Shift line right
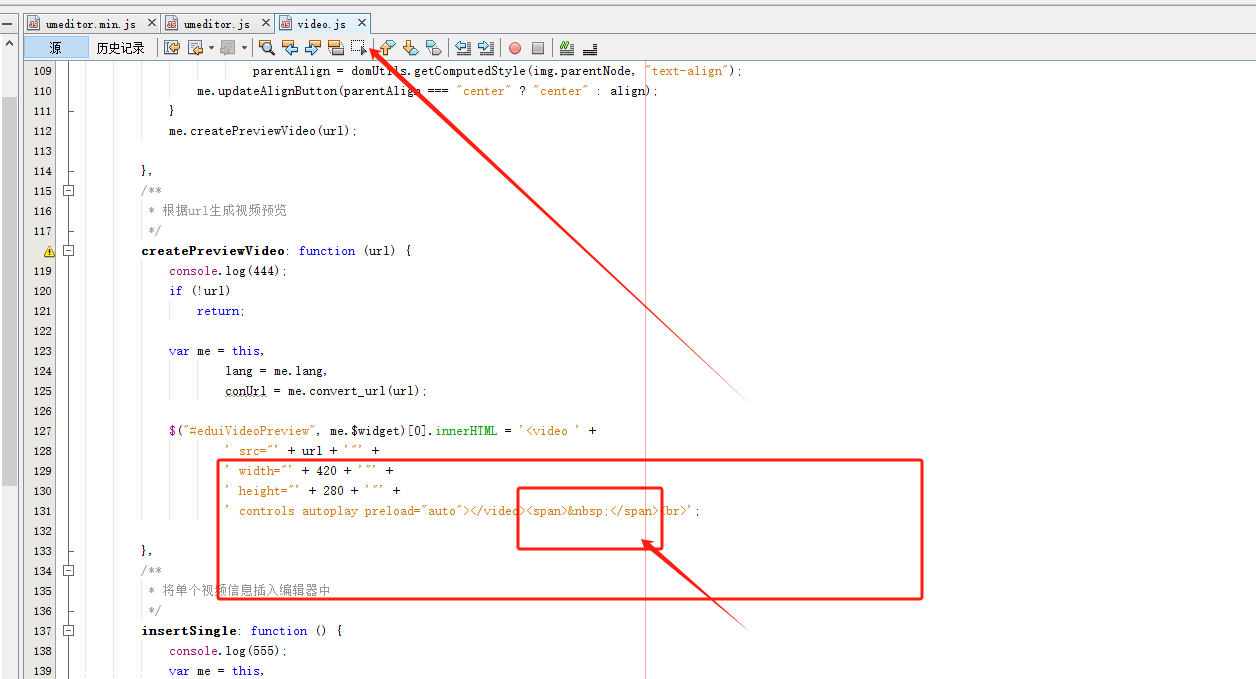This screenshot has height=679, width=1256. 486,48
